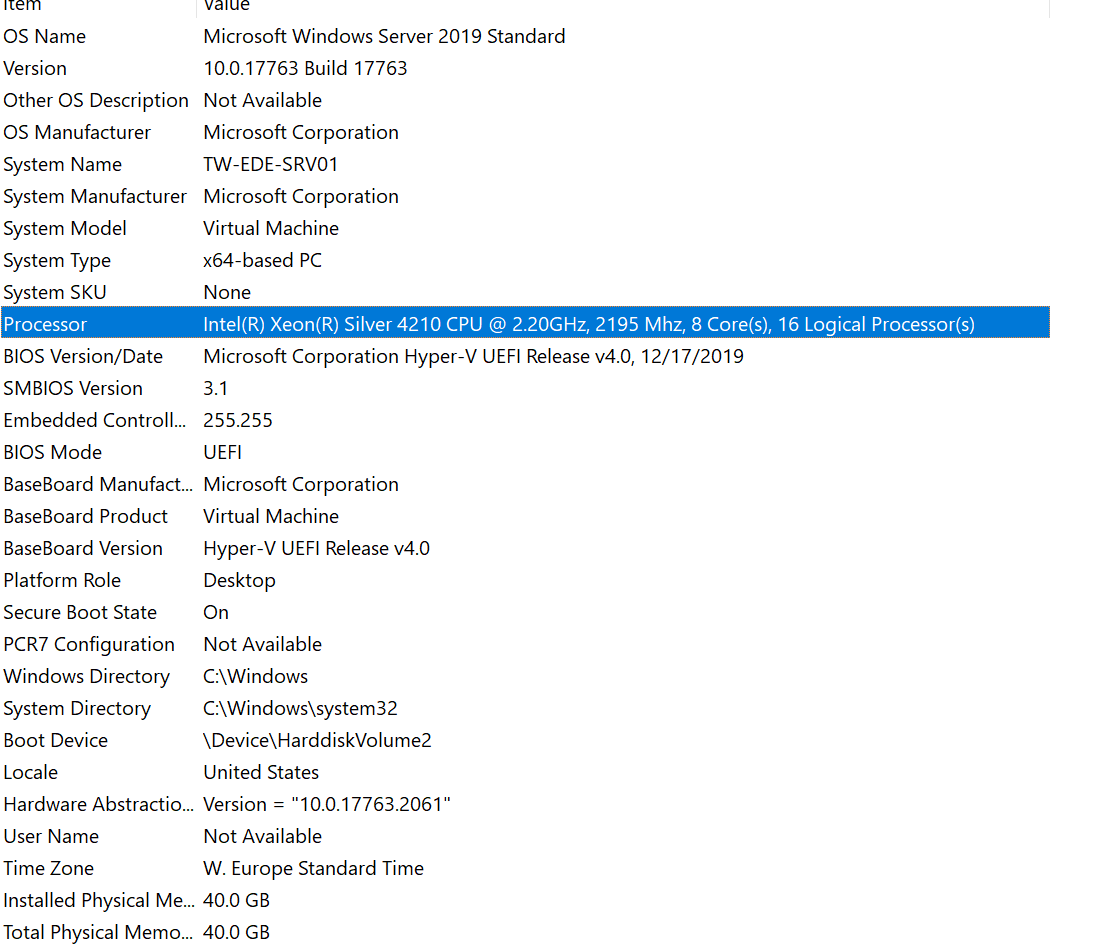Screen dimensions: 1093x949
Task: Select the Version 10.0.17763 row
Action: pyautogui.click(x=305, y=69)
